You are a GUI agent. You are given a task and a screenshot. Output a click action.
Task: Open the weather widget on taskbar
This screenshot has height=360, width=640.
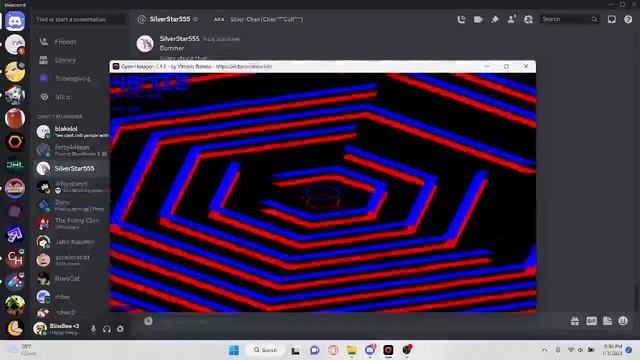coord(22,350)
